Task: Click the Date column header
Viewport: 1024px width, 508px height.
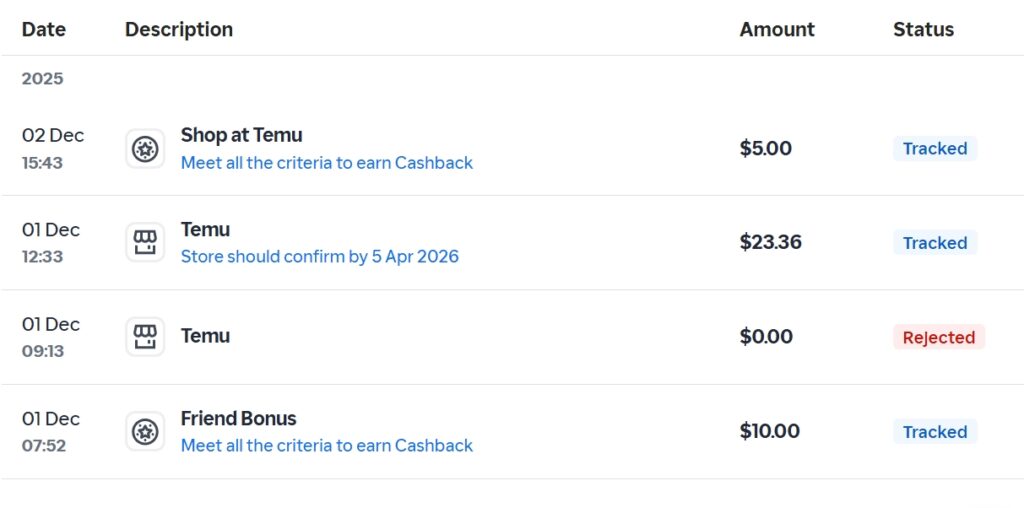Action: (44, 30)
